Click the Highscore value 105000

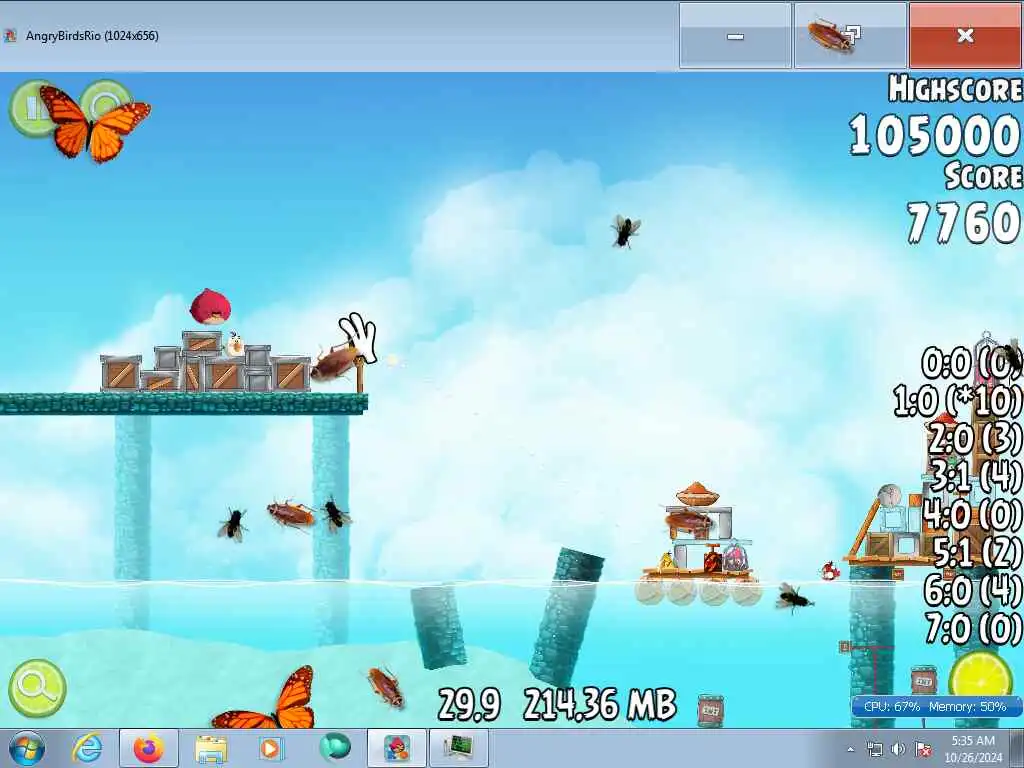coord(935,135)
